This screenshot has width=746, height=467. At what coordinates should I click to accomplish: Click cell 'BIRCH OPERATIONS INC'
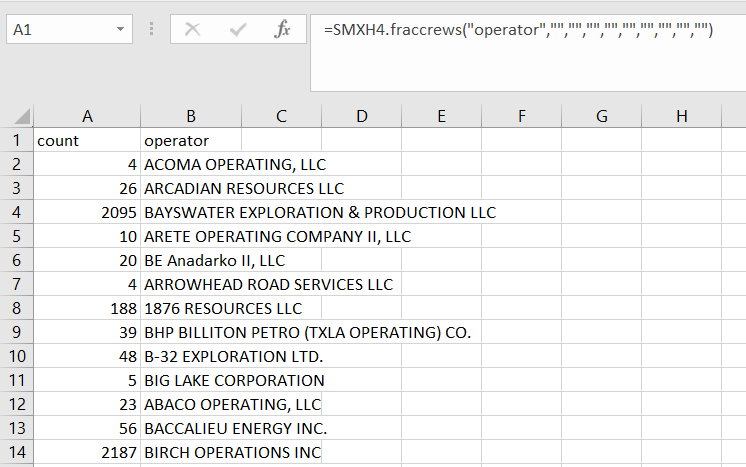(233, 452)
